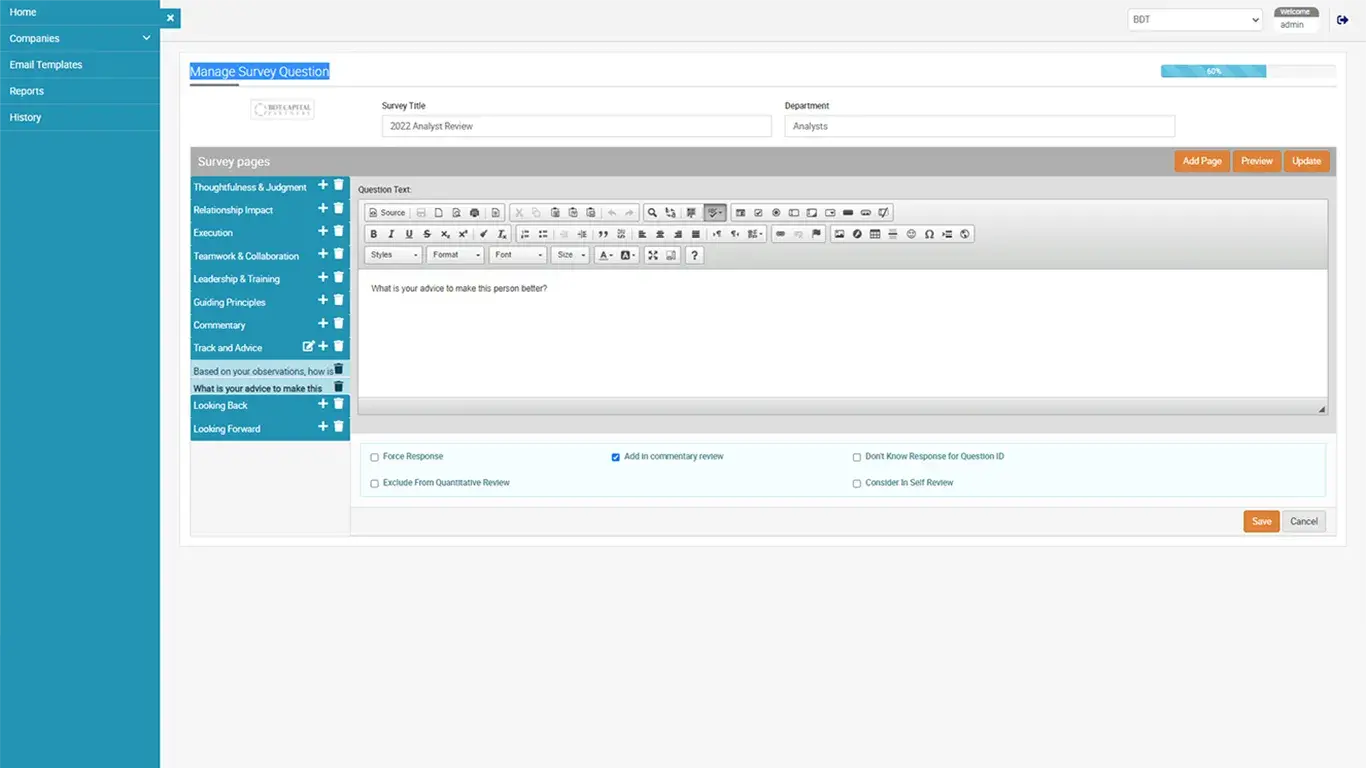The height and width of the screenshot is (768, 1366).
Task: Click the edit icon for Track and Advice
Action: click(x=308, y=346)
